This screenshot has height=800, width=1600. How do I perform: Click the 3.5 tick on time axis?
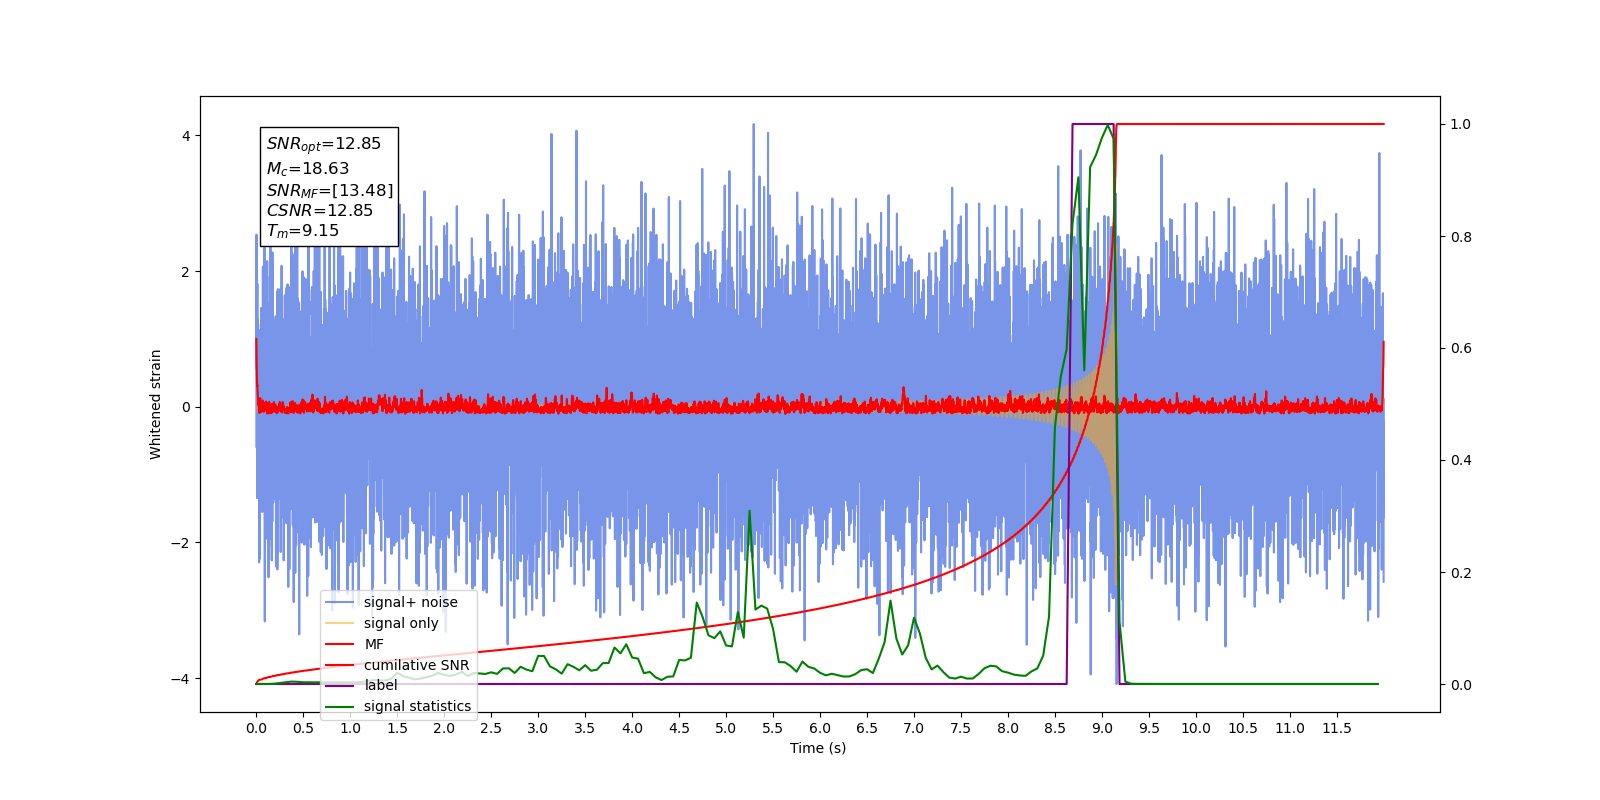pos(585,728)
